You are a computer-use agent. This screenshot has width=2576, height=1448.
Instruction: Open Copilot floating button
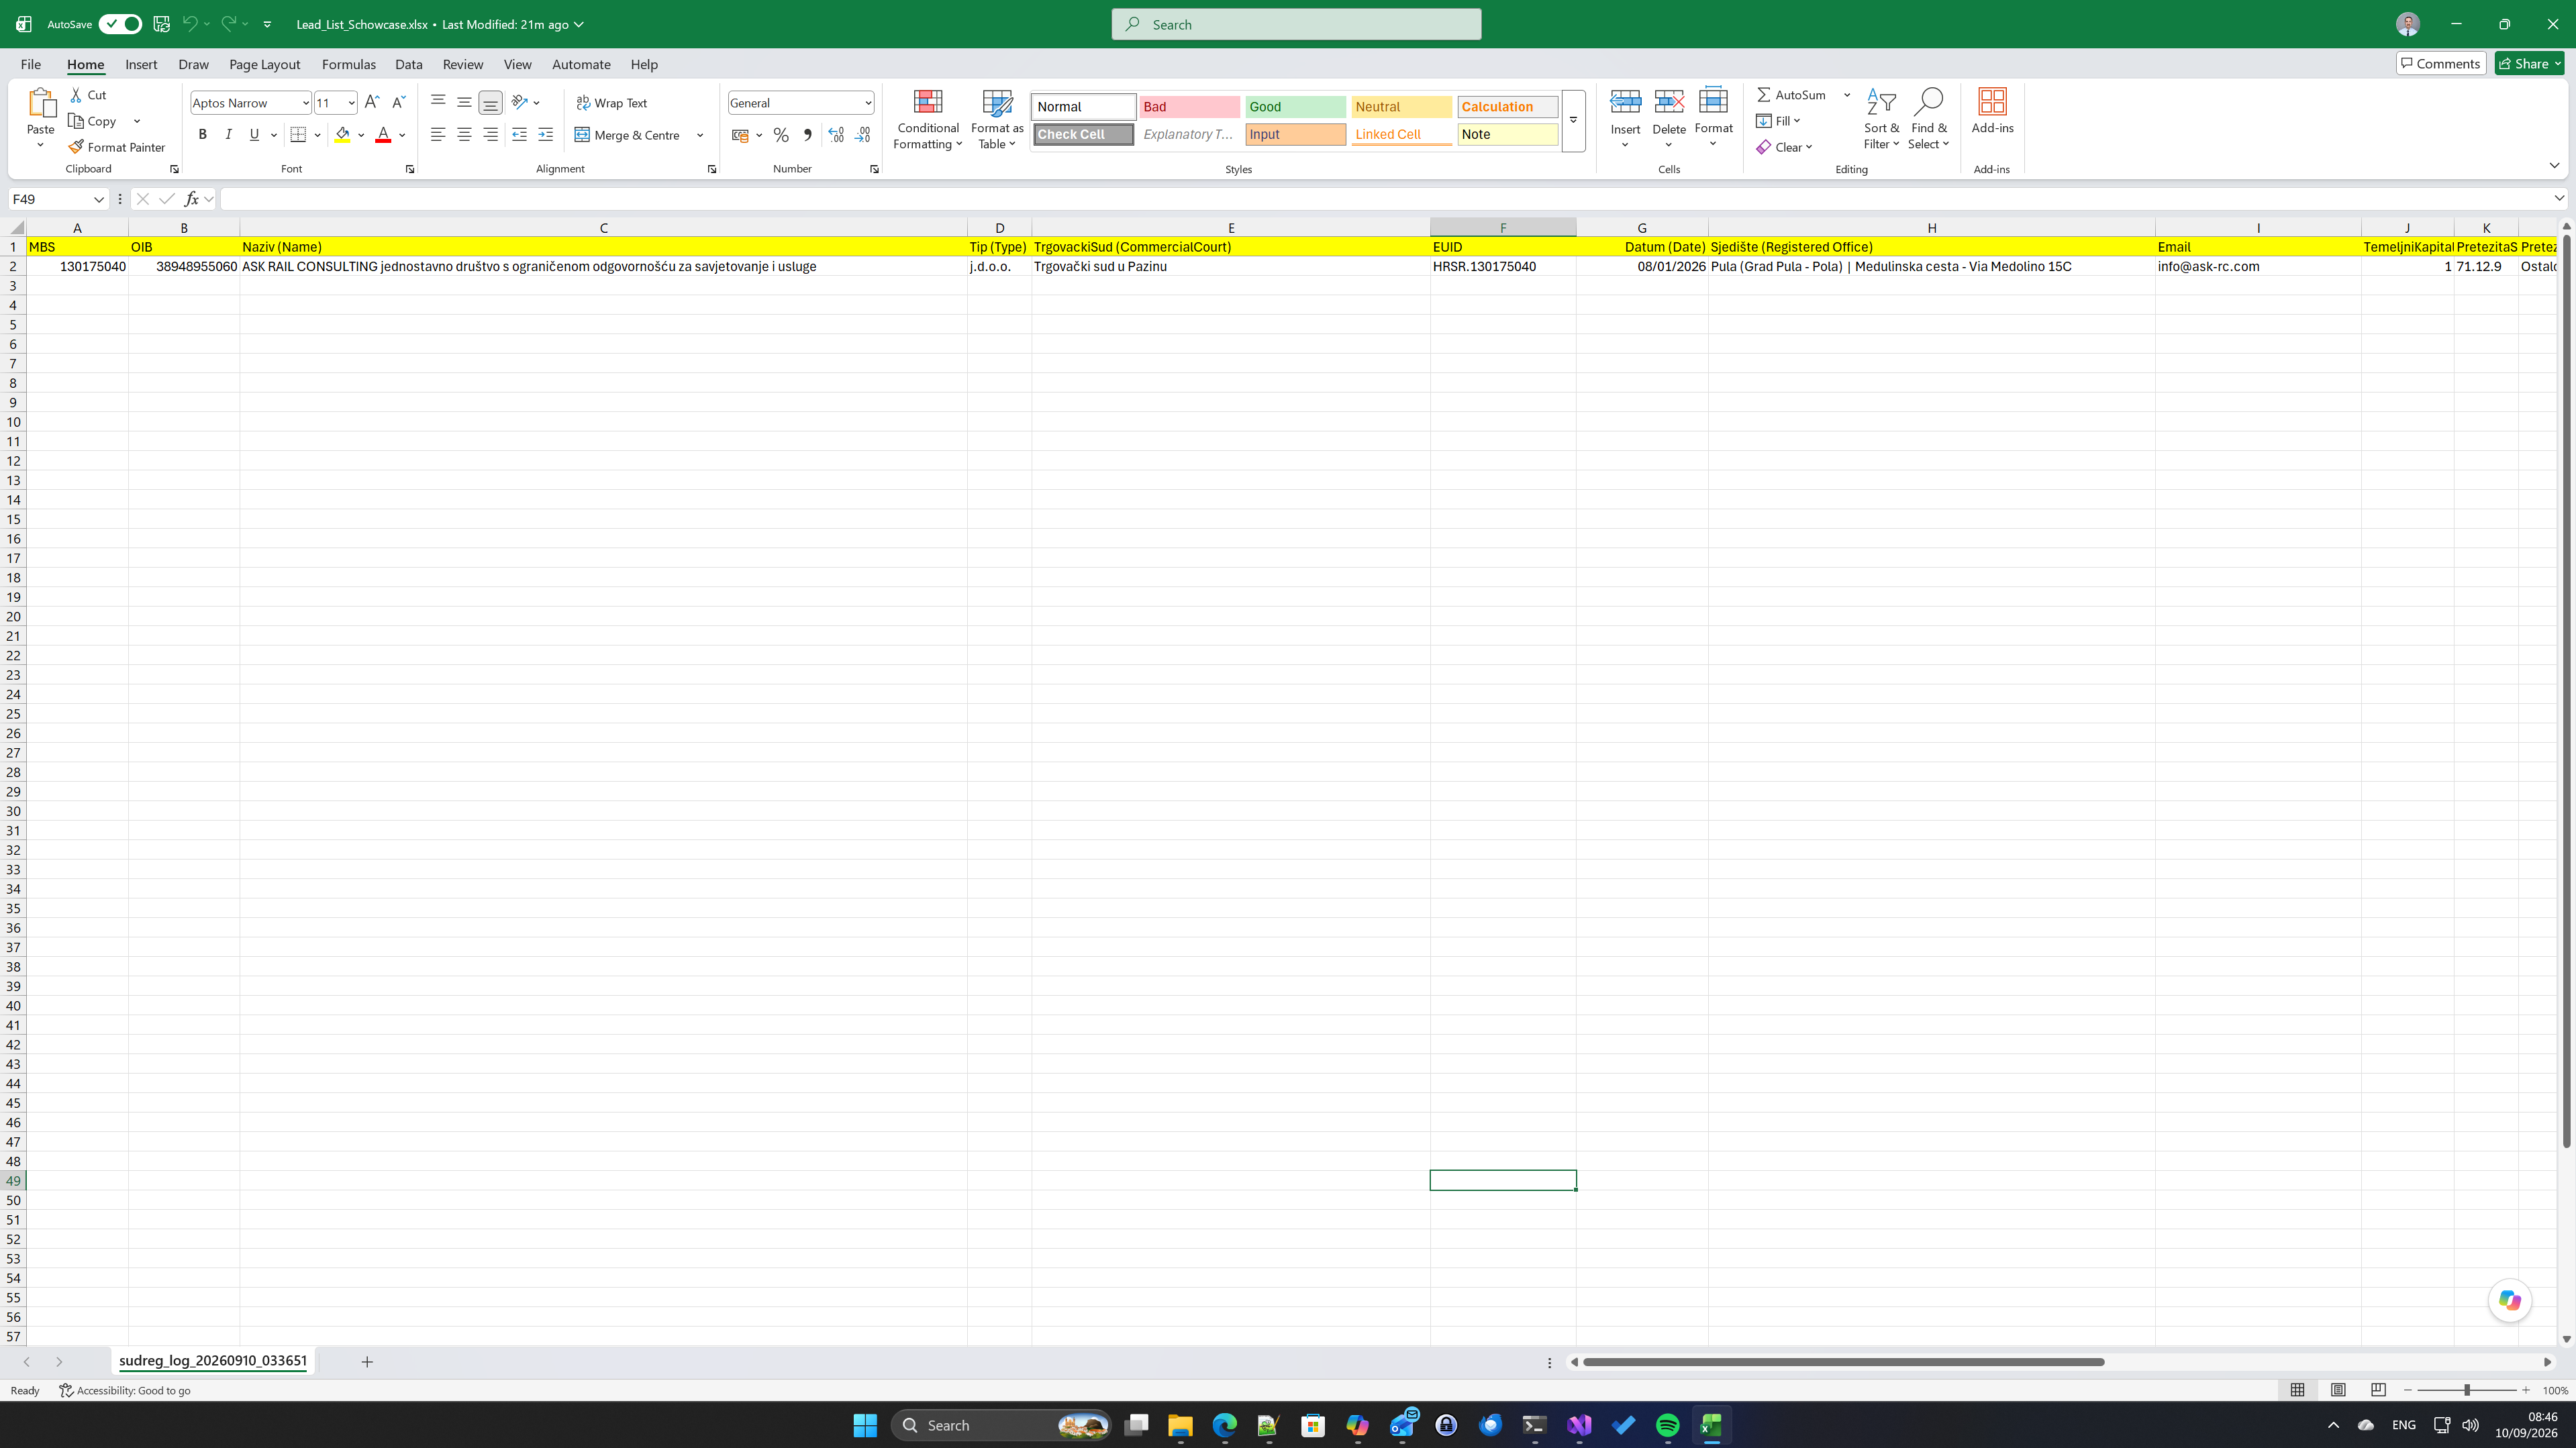tap(2509, 1300)
